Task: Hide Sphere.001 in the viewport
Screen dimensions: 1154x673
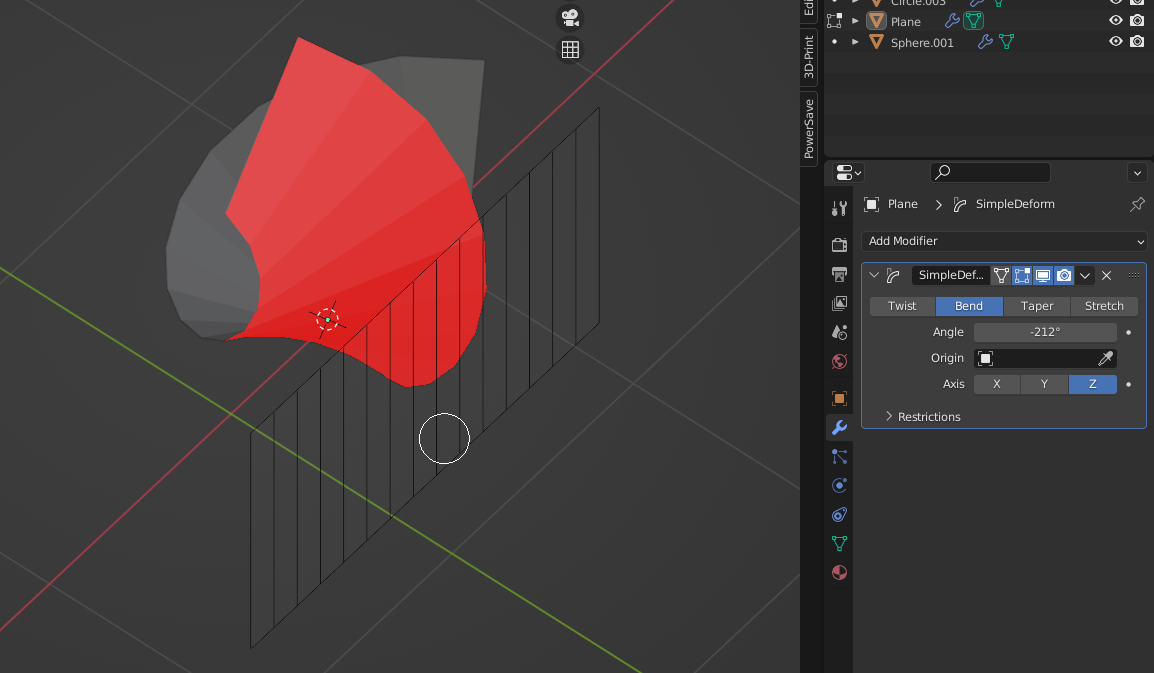Action: tap(1116, 42)
